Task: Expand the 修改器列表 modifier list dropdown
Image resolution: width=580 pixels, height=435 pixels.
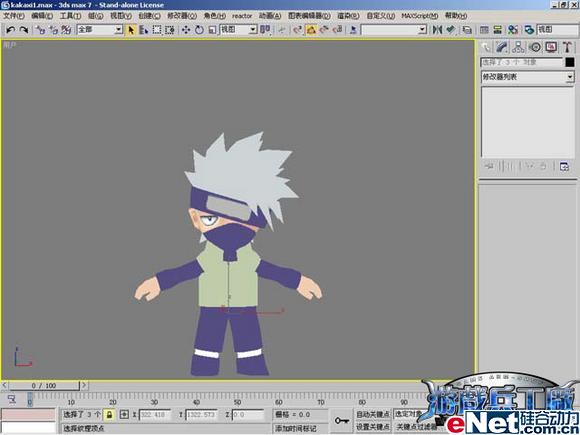Action: coord(527,77)
